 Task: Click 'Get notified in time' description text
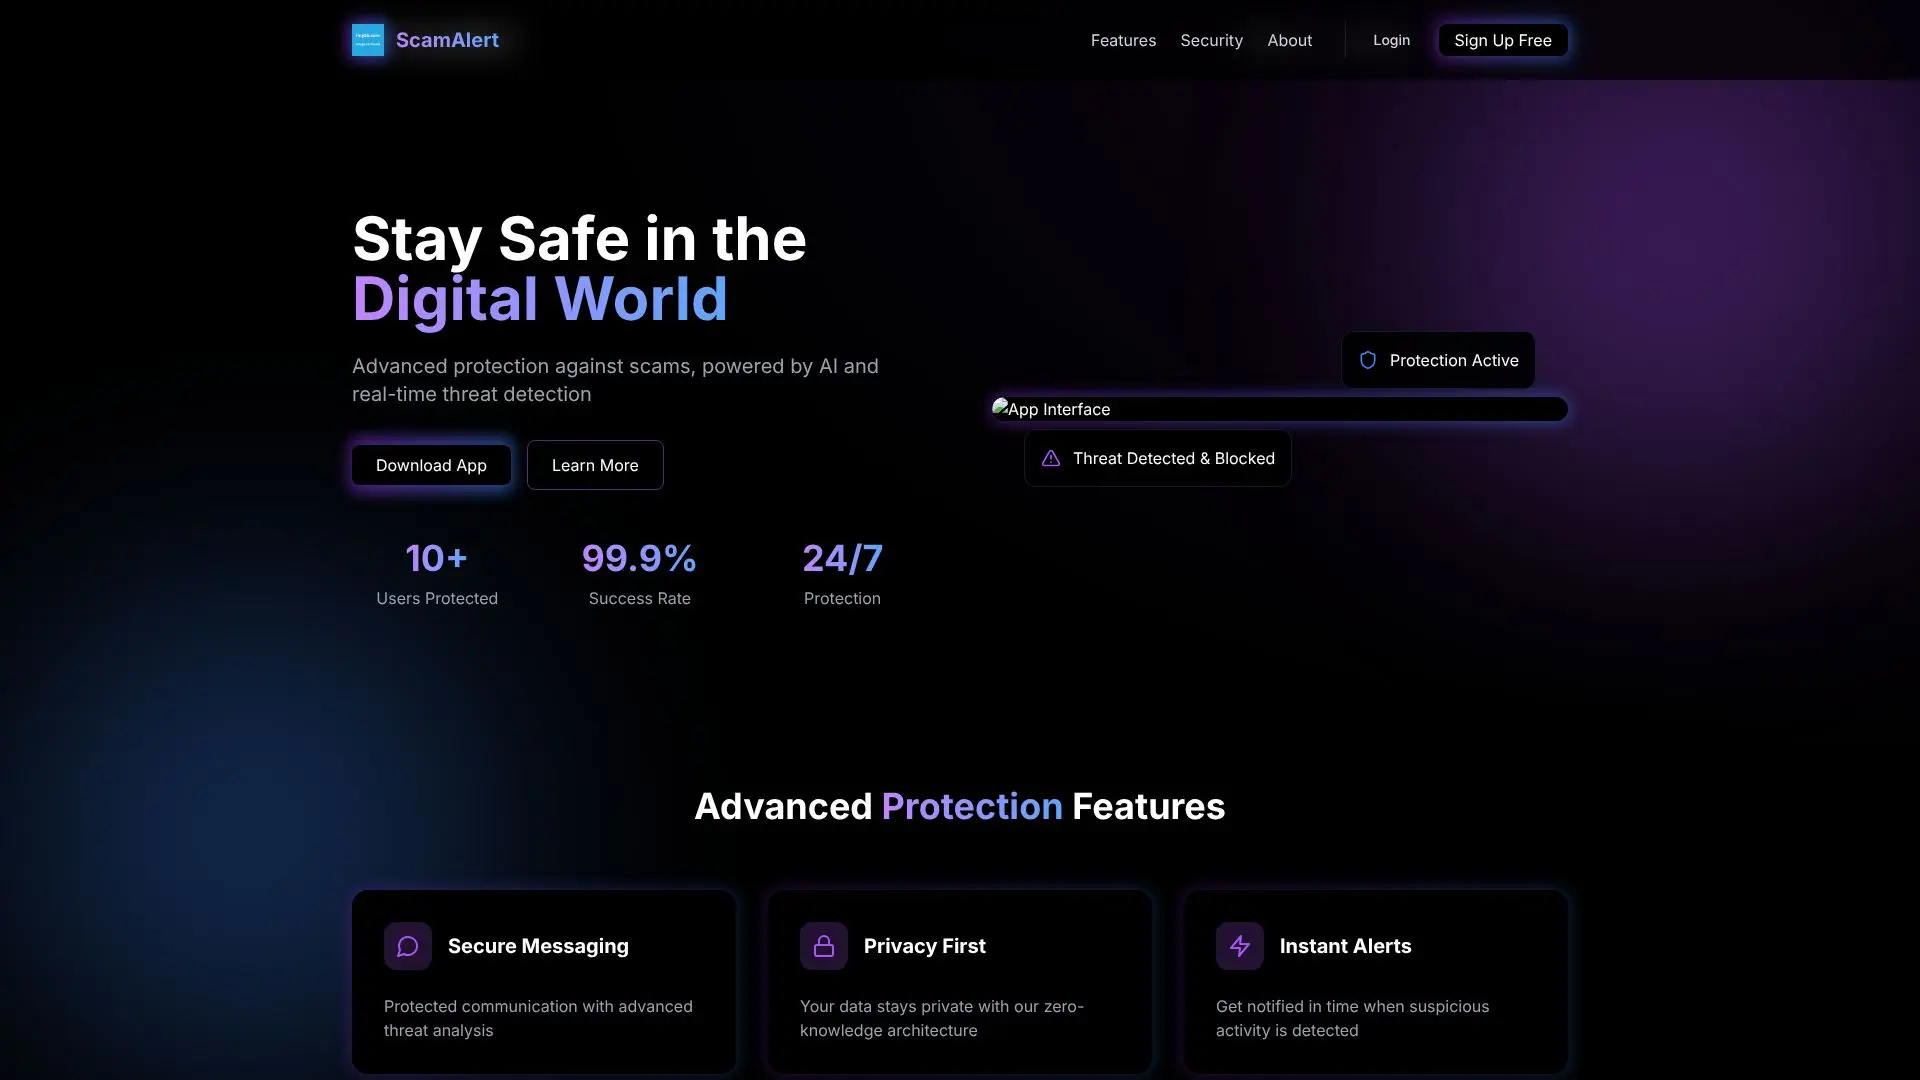click(x=1352, y=1018)
